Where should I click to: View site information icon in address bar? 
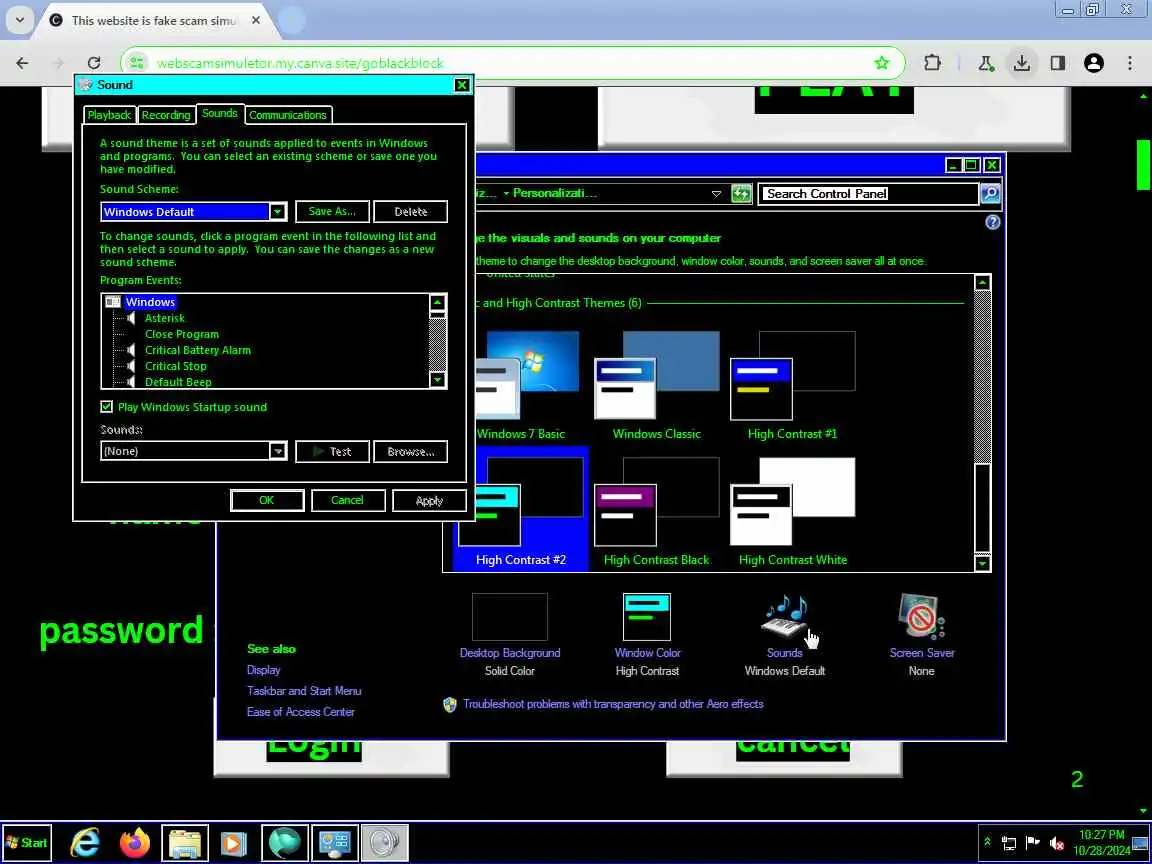[x=137, y=63]
